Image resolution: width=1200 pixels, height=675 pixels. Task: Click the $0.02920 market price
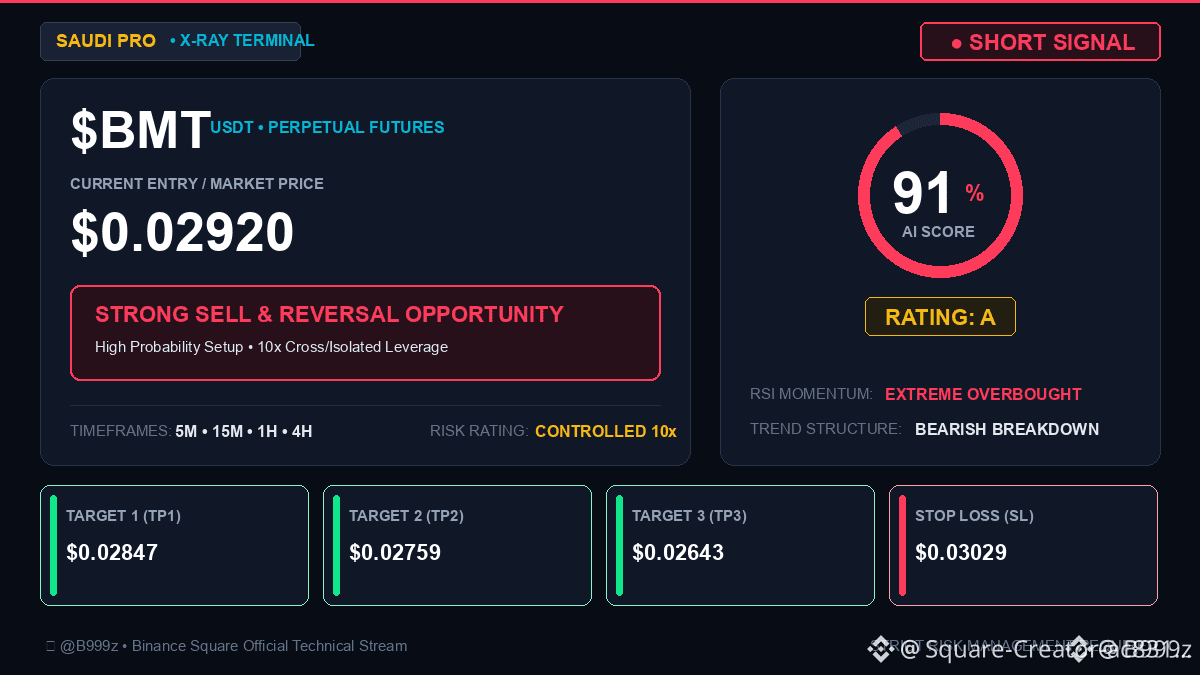pos(182,232)
